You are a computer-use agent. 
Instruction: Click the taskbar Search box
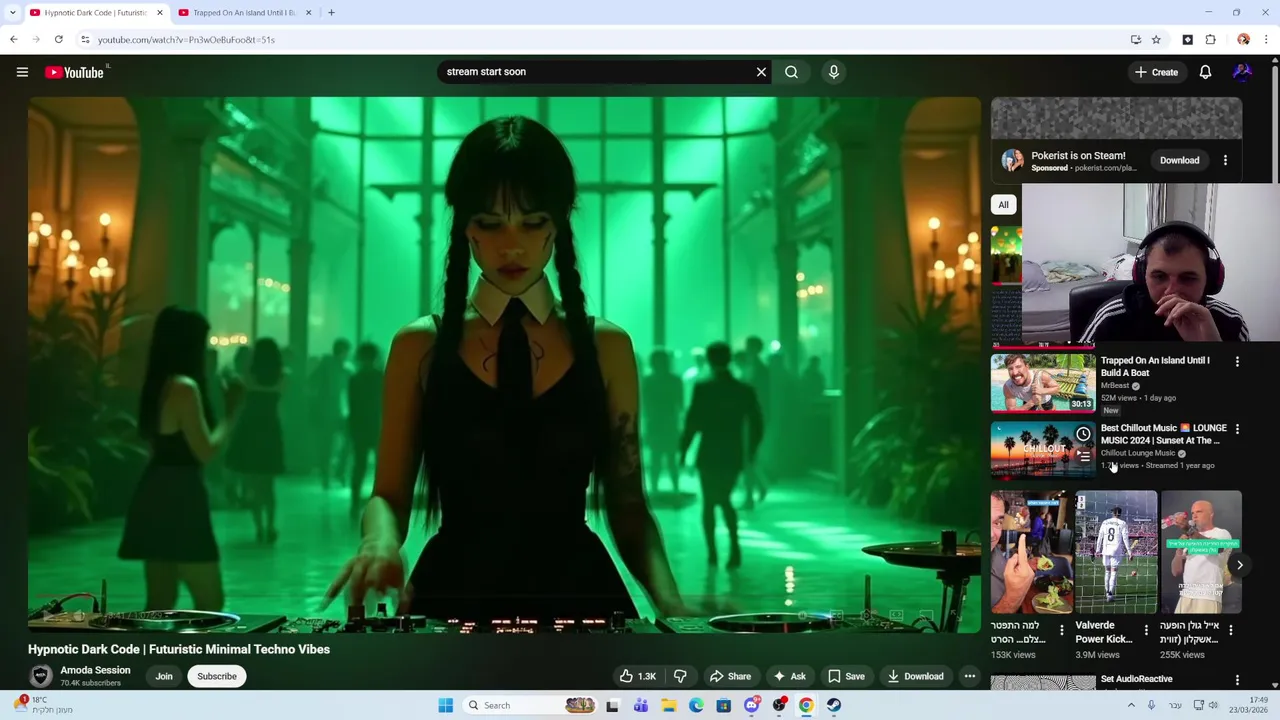click(532, 705)
